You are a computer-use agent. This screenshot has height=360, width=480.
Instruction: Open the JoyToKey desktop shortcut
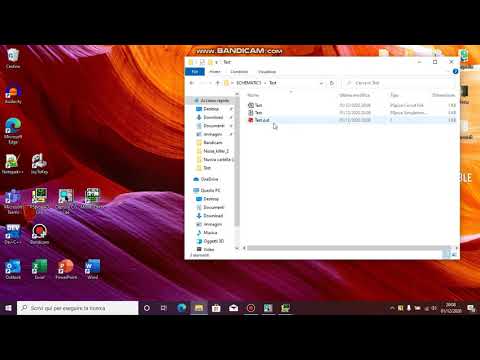39,163
